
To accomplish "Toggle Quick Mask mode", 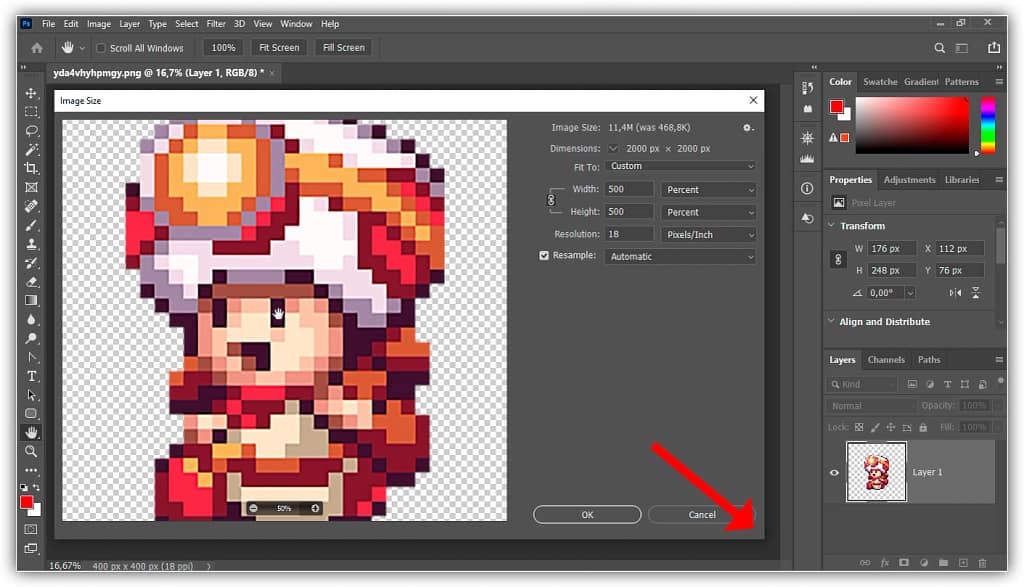I will point(31,530).
